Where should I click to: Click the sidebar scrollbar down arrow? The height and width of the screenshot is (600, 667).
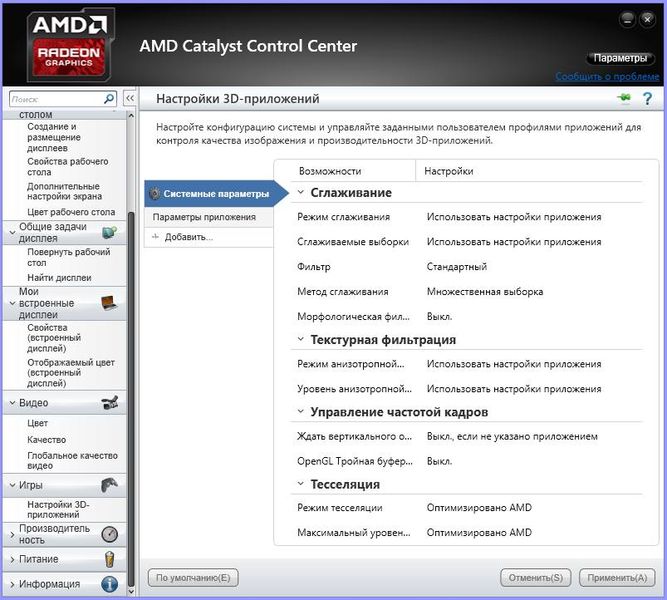[x=131, y=591]
